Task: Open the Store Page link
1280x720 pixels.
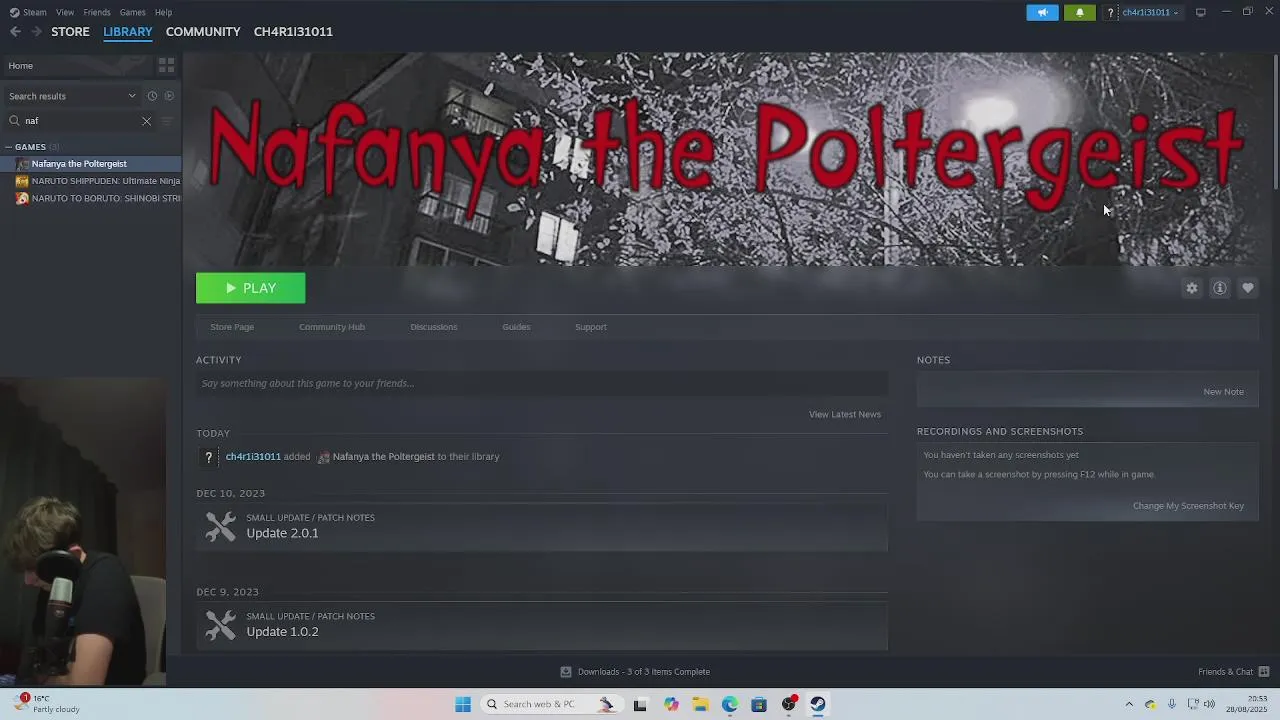Action: point(232,327)
